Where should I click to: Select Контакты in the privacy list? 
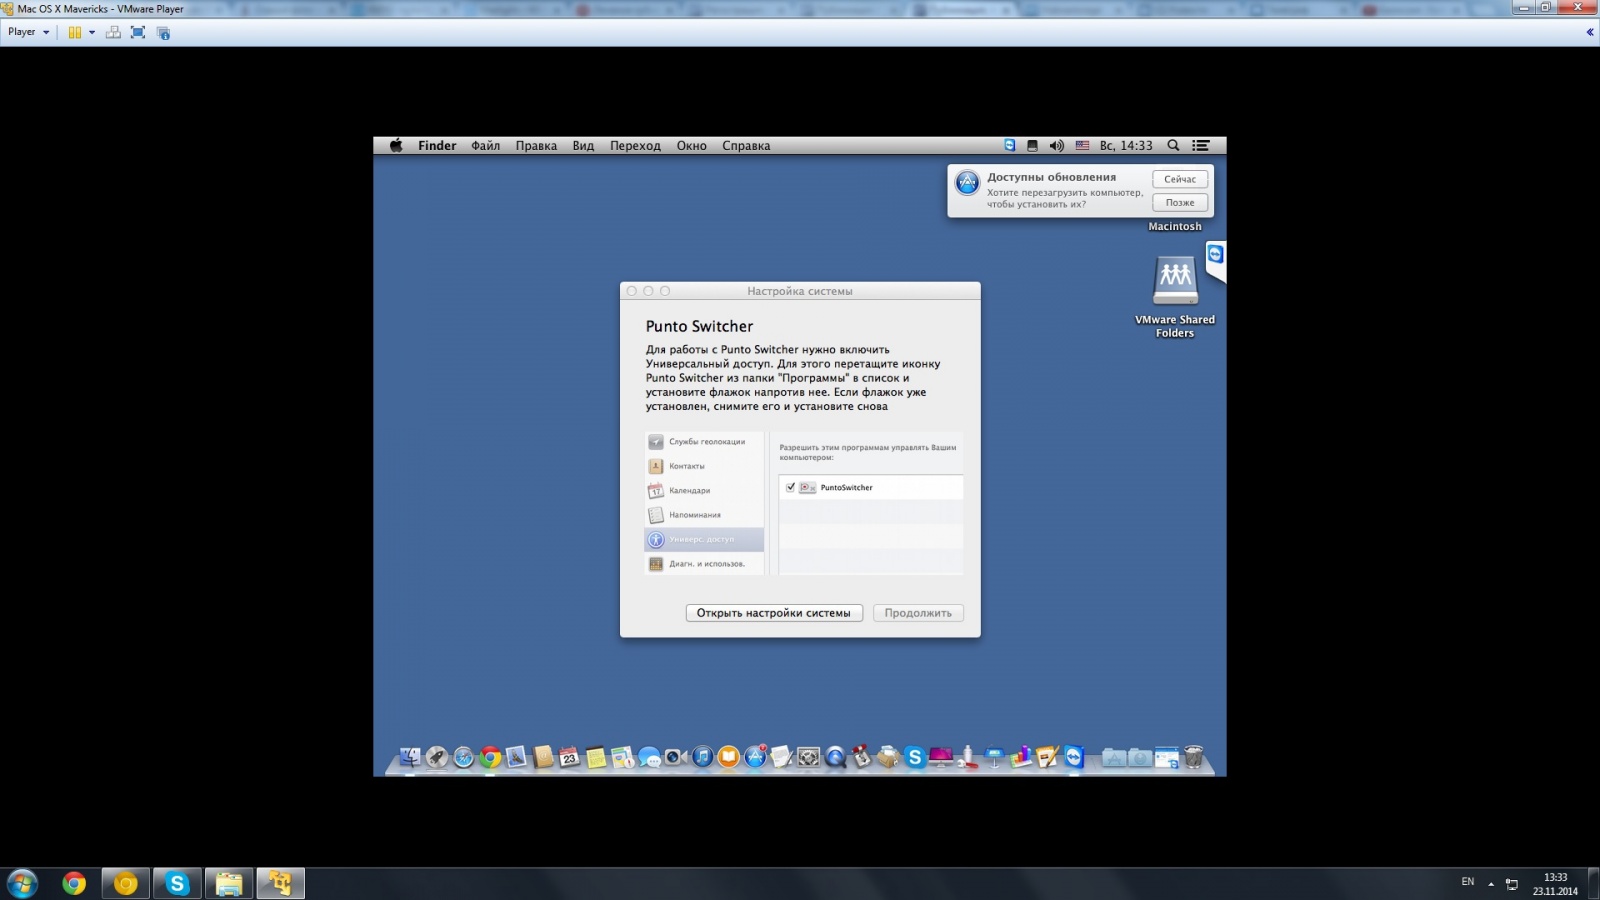pos(704,466)
